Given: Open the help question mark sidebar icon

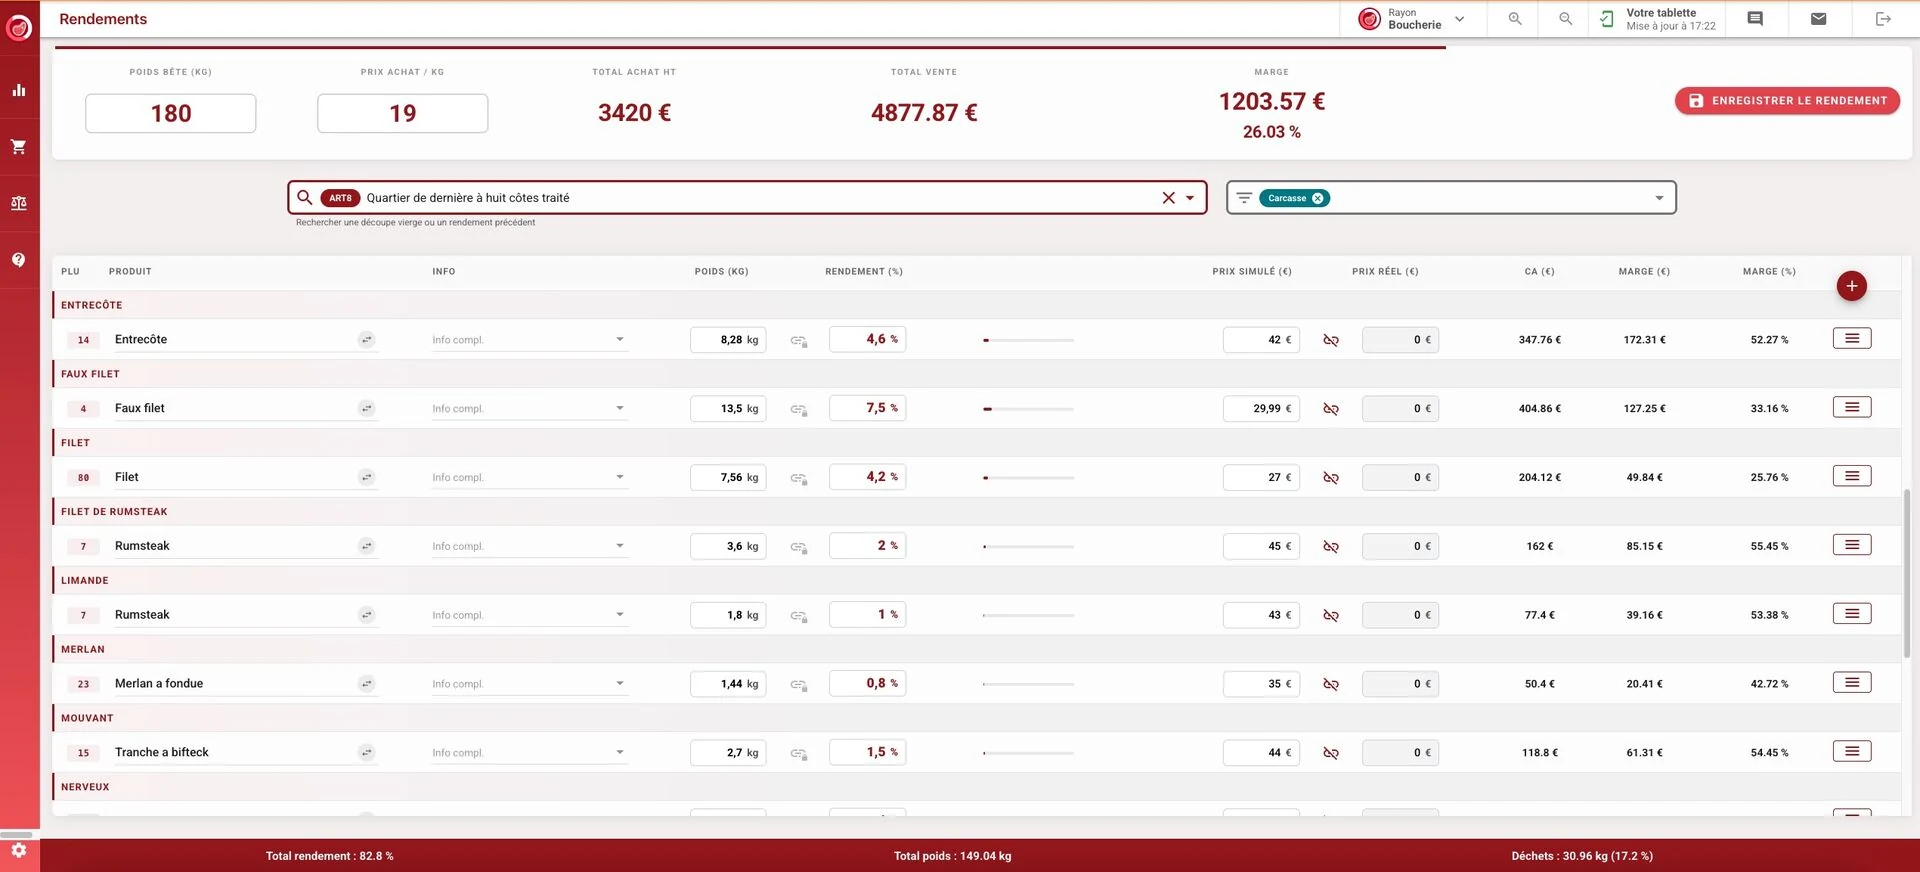Looking at the screenshot, I should click(19, 260).
